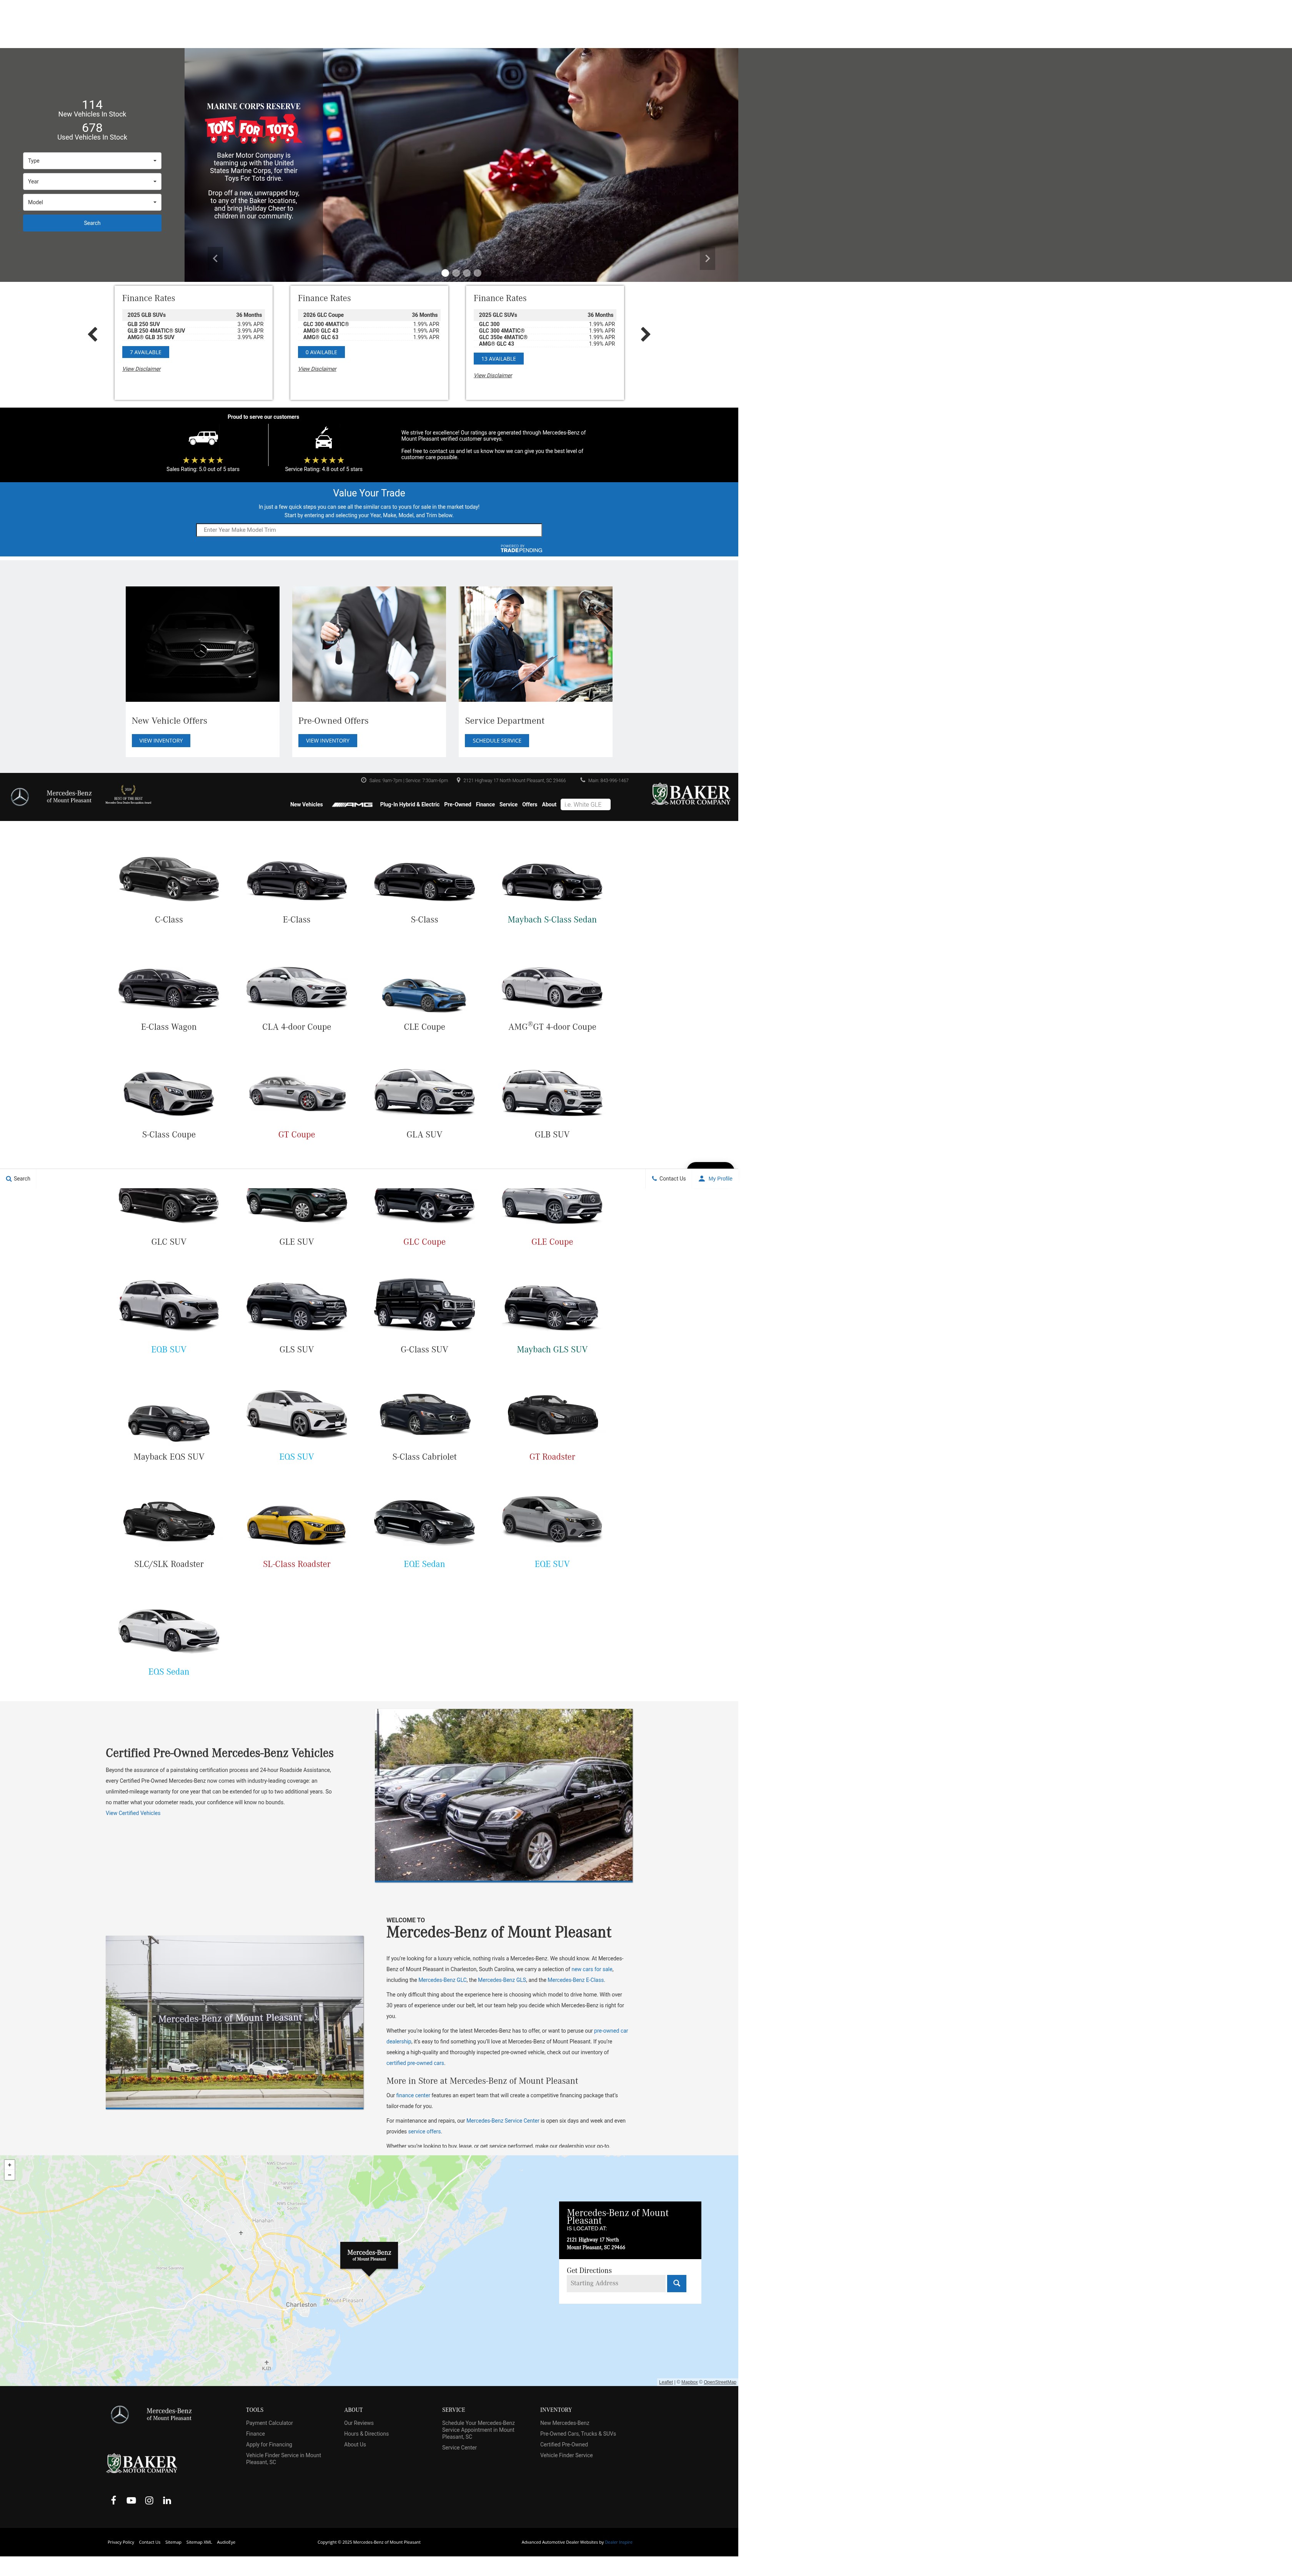Open the New Vehicle Offers car image
Image resolution: width=1292 pixels, height=2576 pixels.
point(202,644)
